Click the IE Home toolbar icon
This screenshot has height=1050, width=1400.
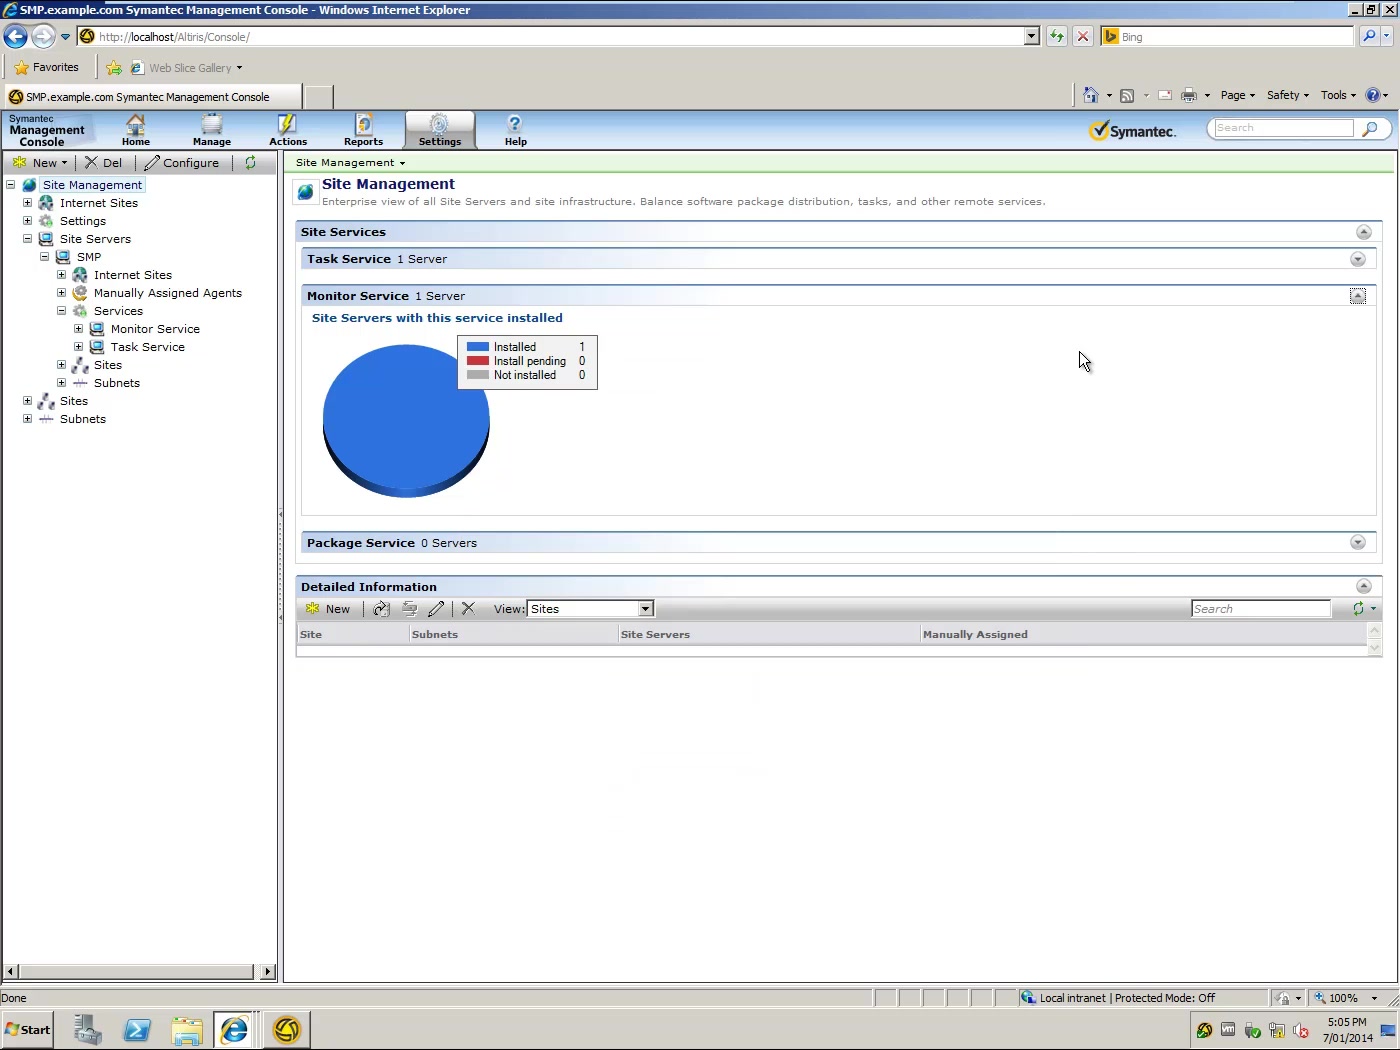point(1091,95)
